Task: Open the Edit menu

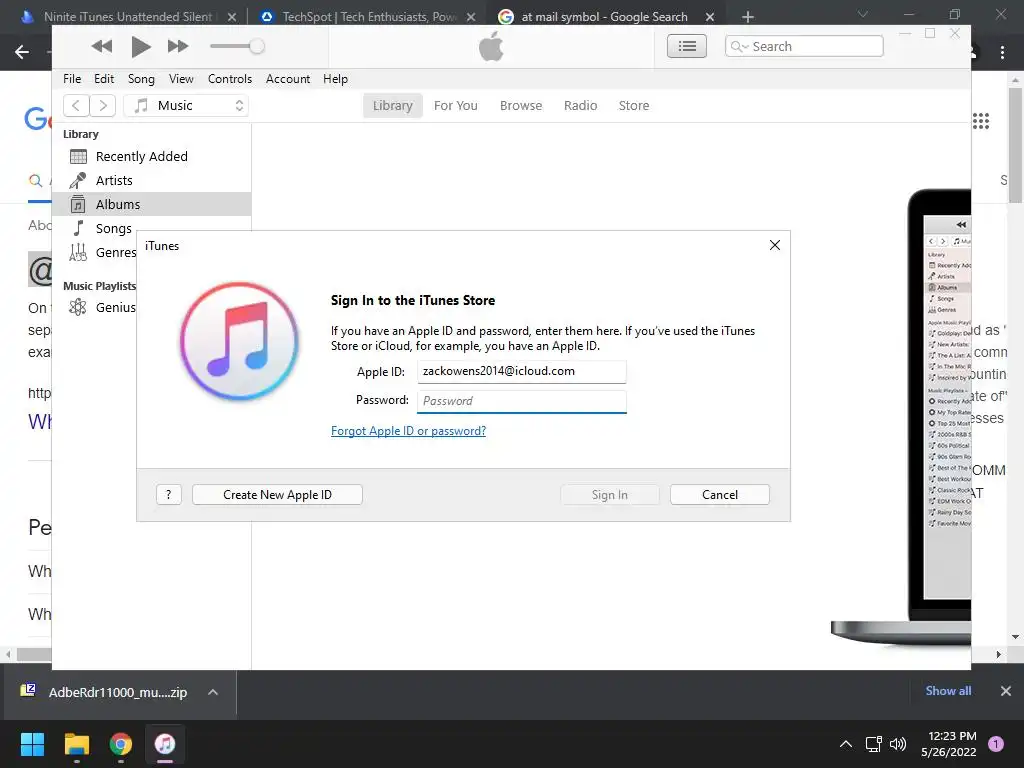Action: coord(104,79)
